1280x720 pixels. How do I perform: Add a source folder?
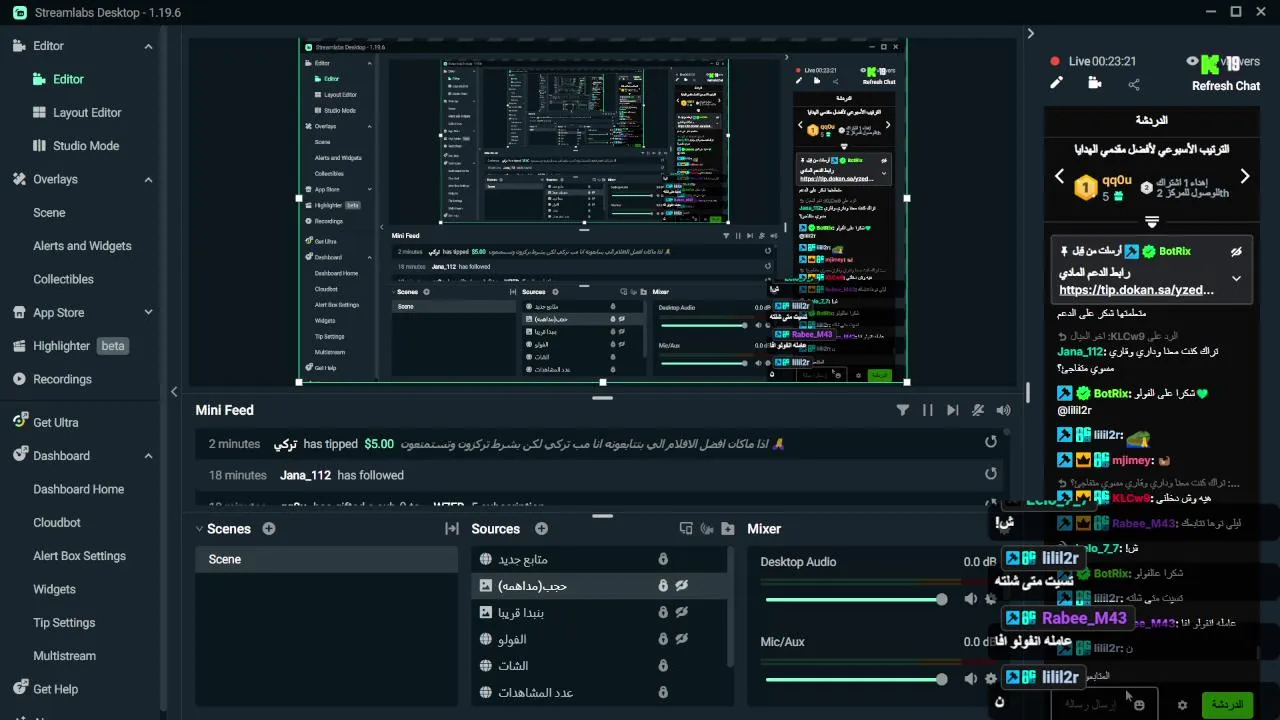pos(728,529)
